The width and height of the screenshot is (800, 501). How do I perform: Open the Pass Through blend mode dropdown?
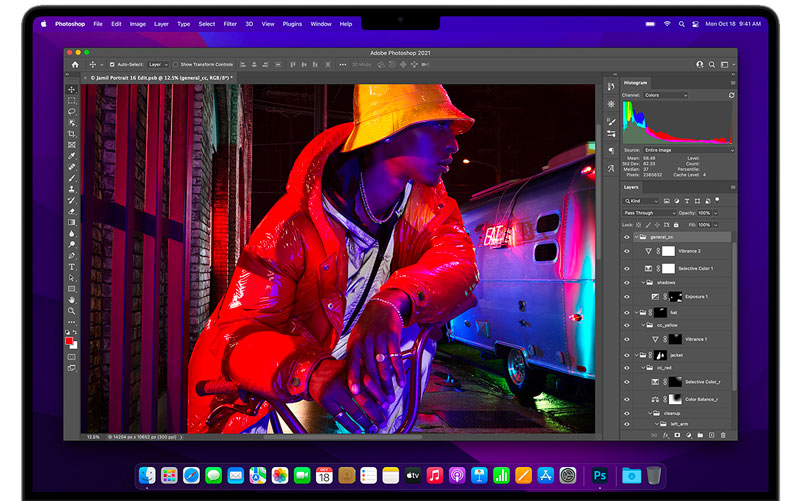(x=649, y=213)
